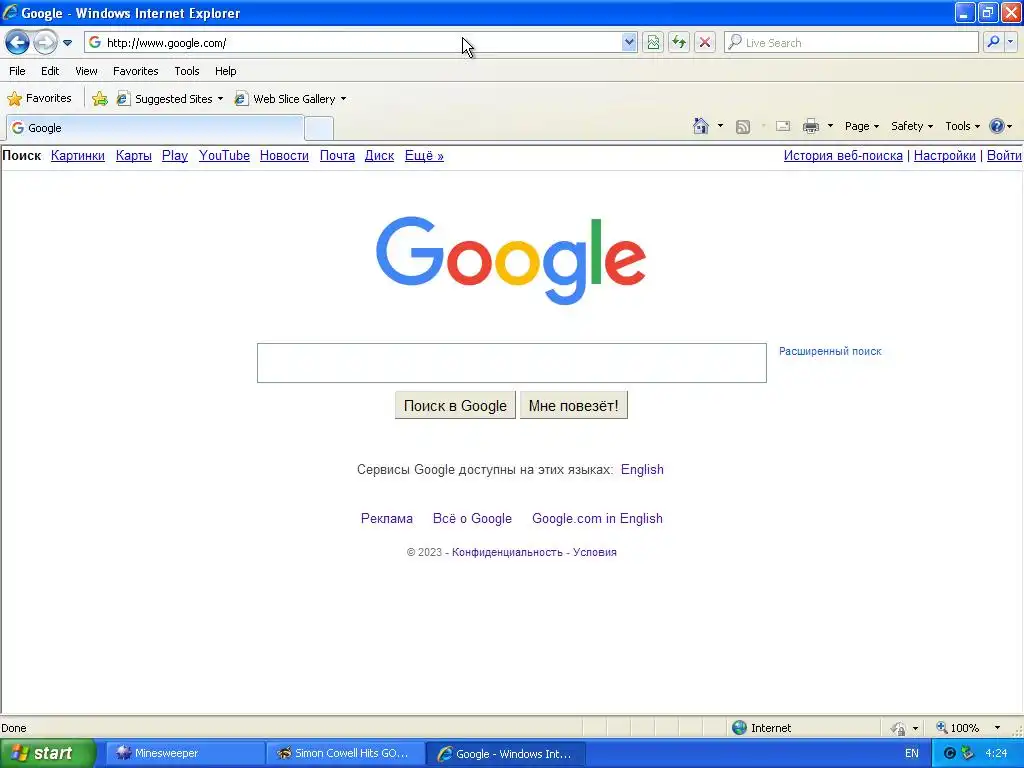Select the Google browser tab
Viewport: 1024px width, 768px height.
tap(155, 128)
